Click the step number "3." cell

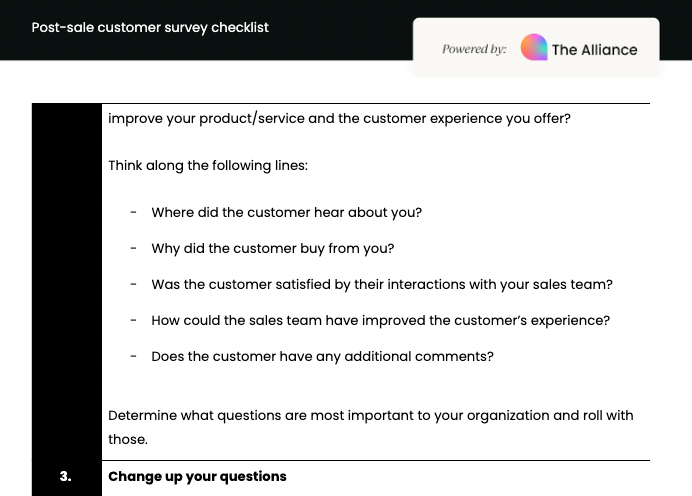(66, 476)
